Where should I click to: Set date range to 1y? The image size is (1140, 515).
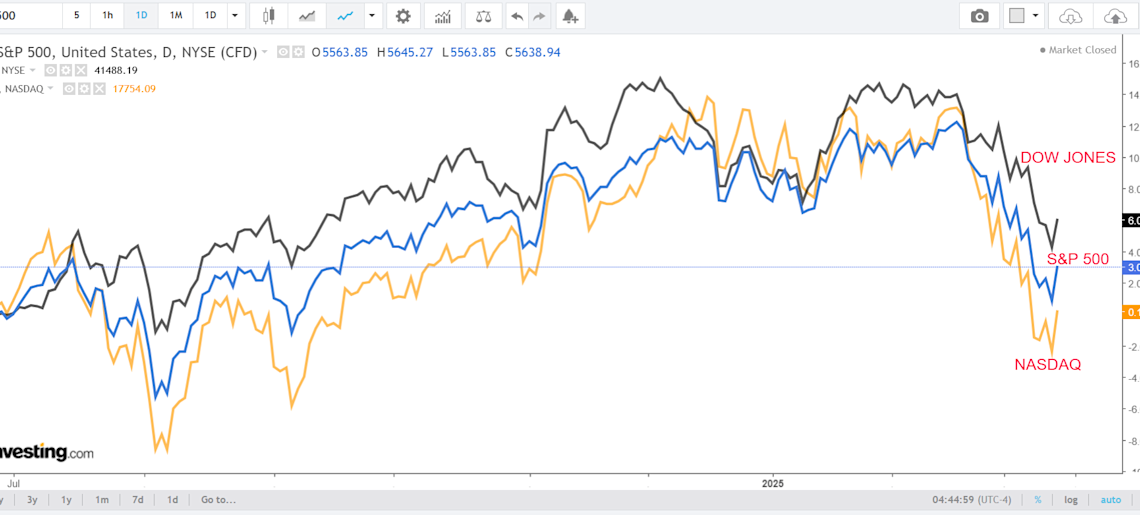tap(66, 500)
